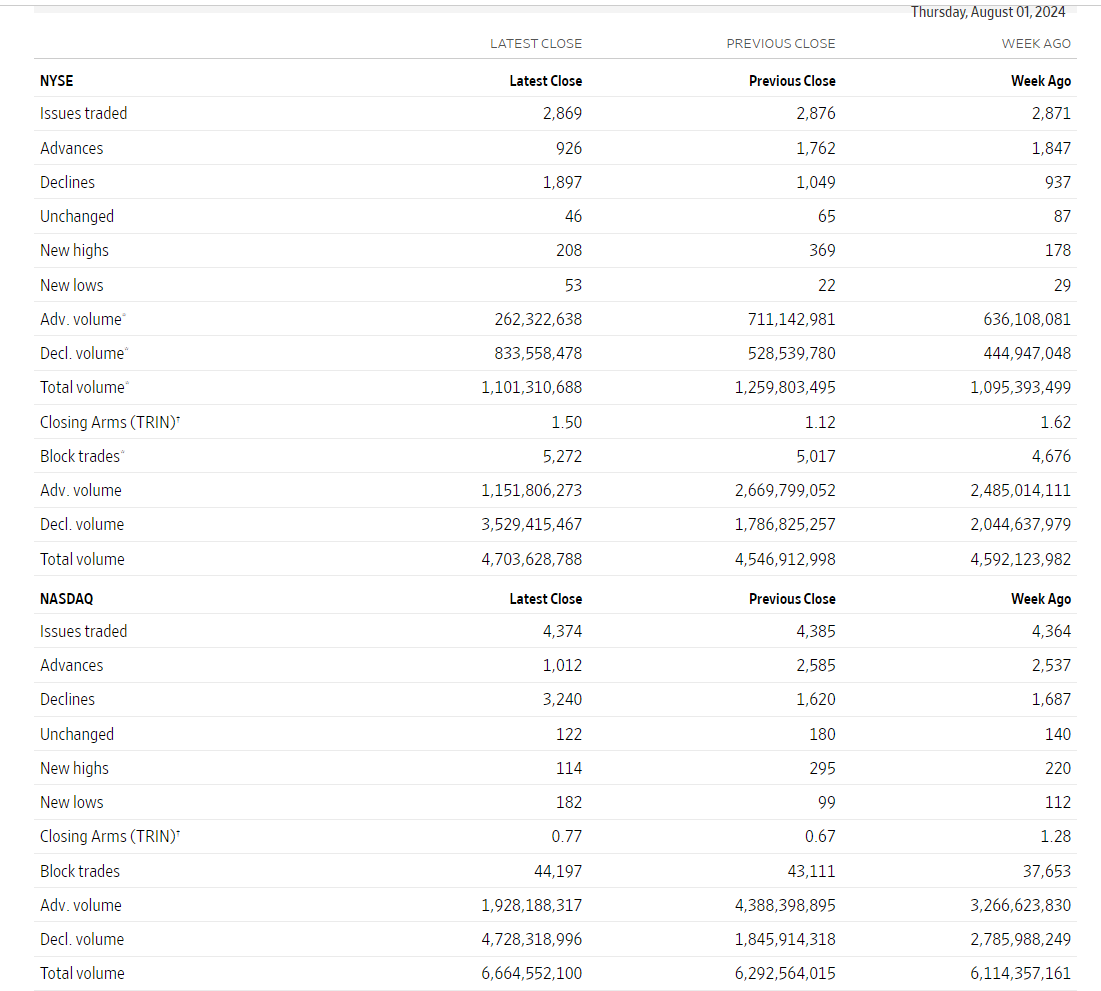Click the NASDAQ advancing volume value 1,928,188,317

532,905
